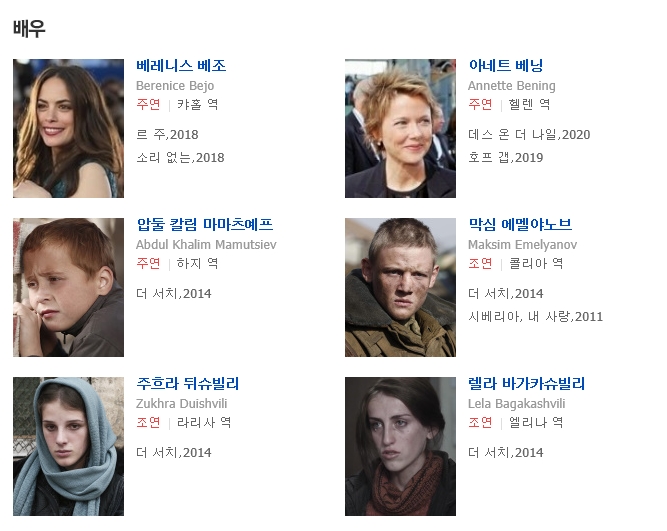Open Maksim Emelyanov's photo
Viewport: 667px width, 531px height.
click(x=400, y=287)
